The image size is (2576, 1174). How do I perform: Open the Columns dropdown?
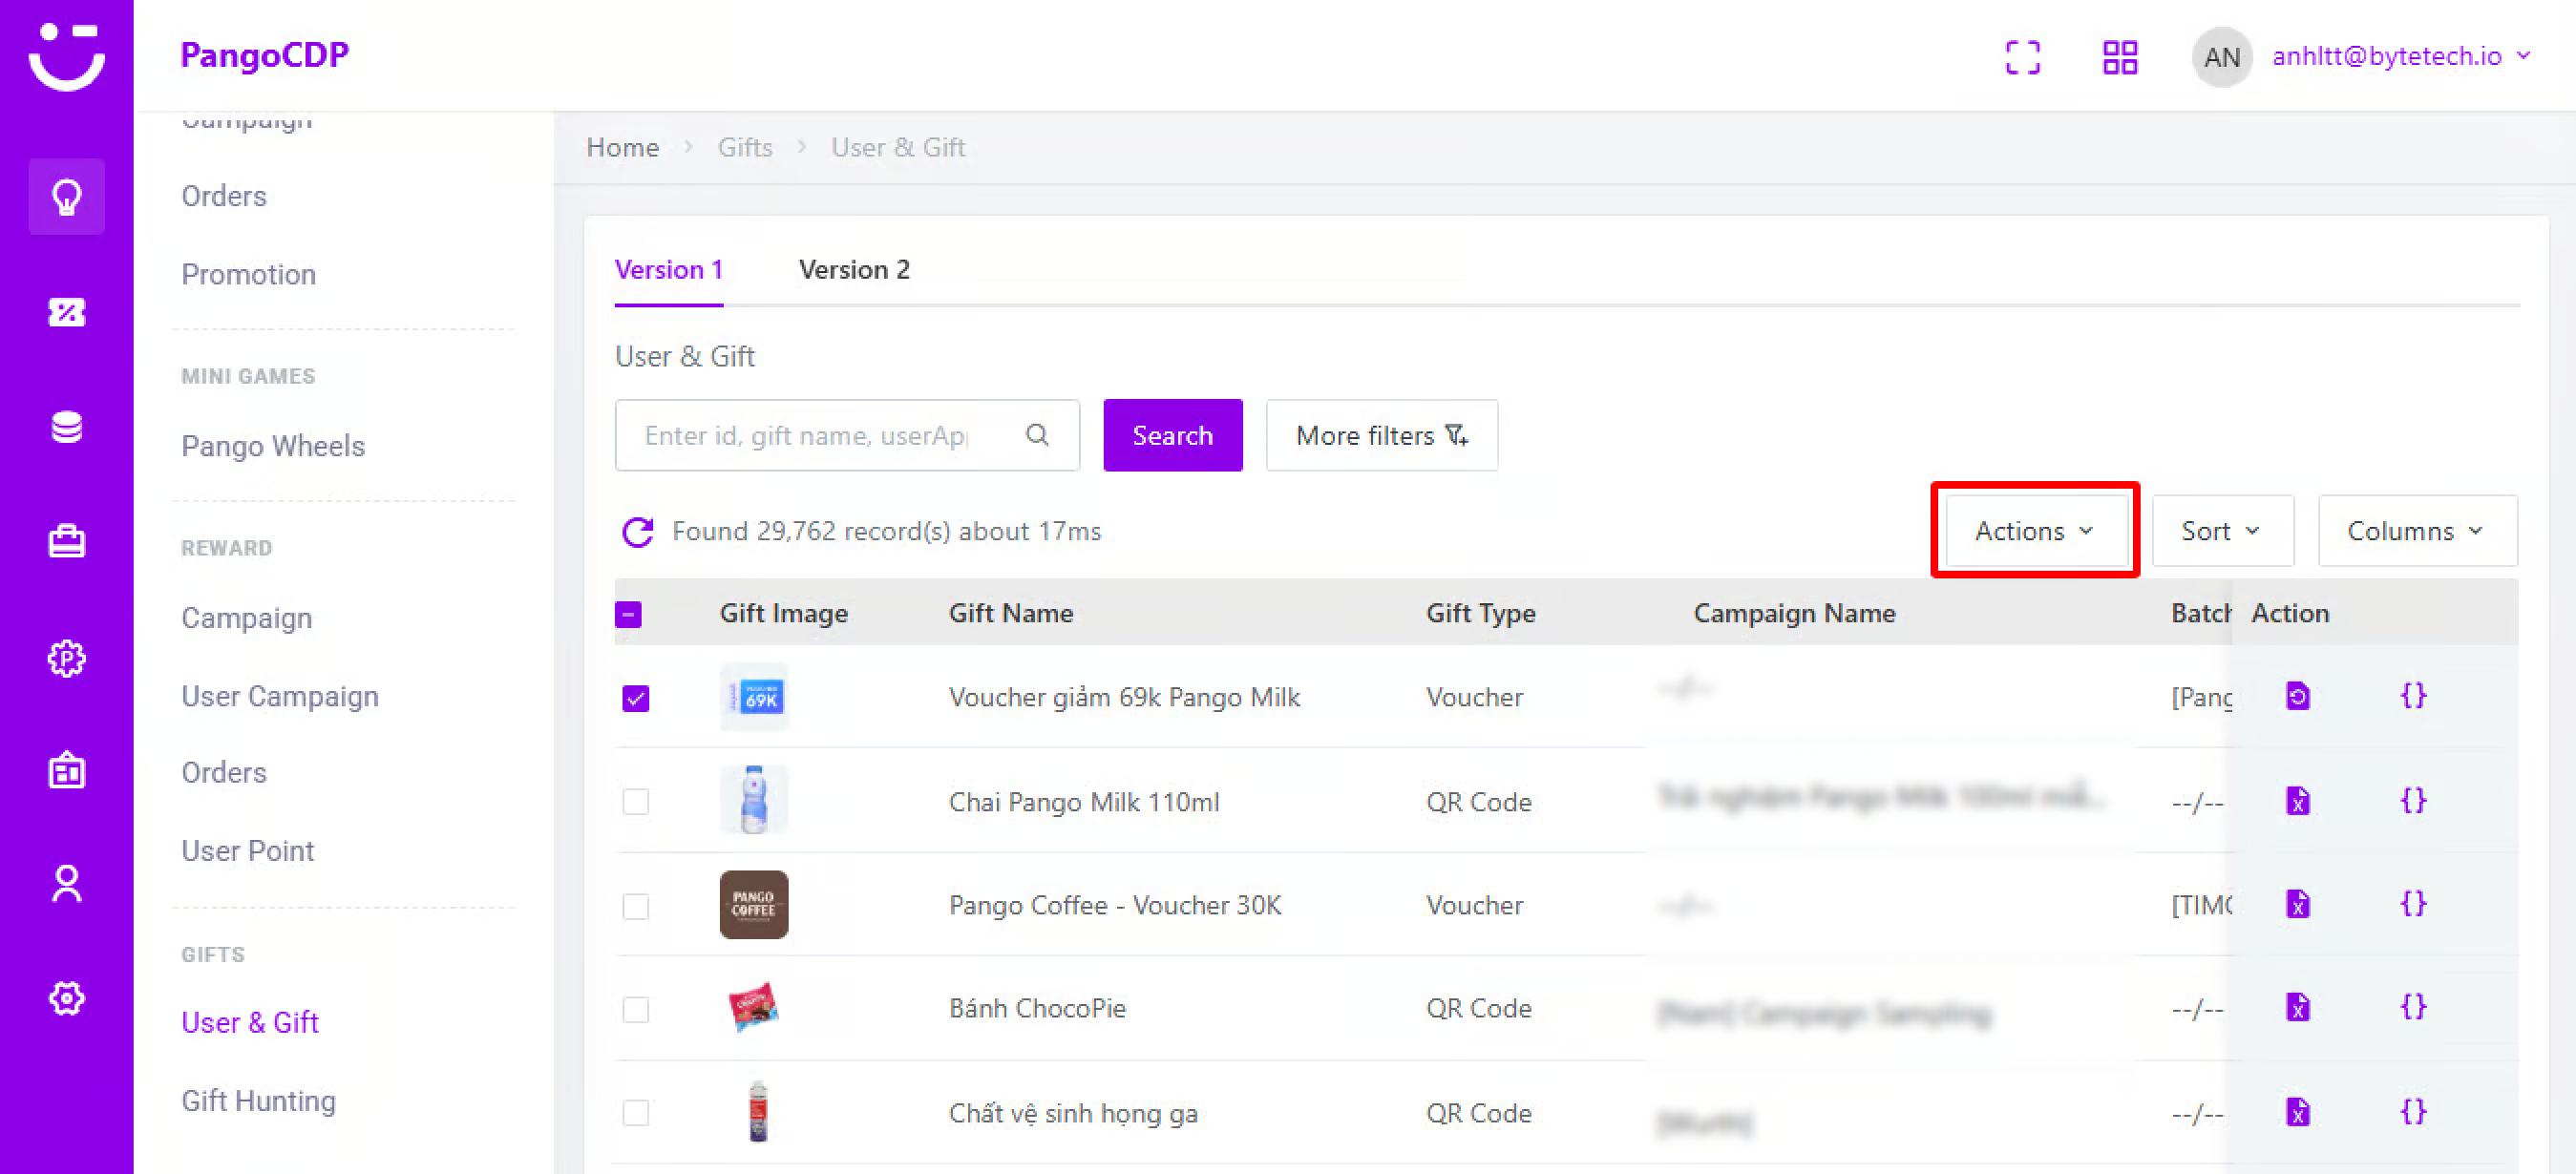click(2417, 531)
